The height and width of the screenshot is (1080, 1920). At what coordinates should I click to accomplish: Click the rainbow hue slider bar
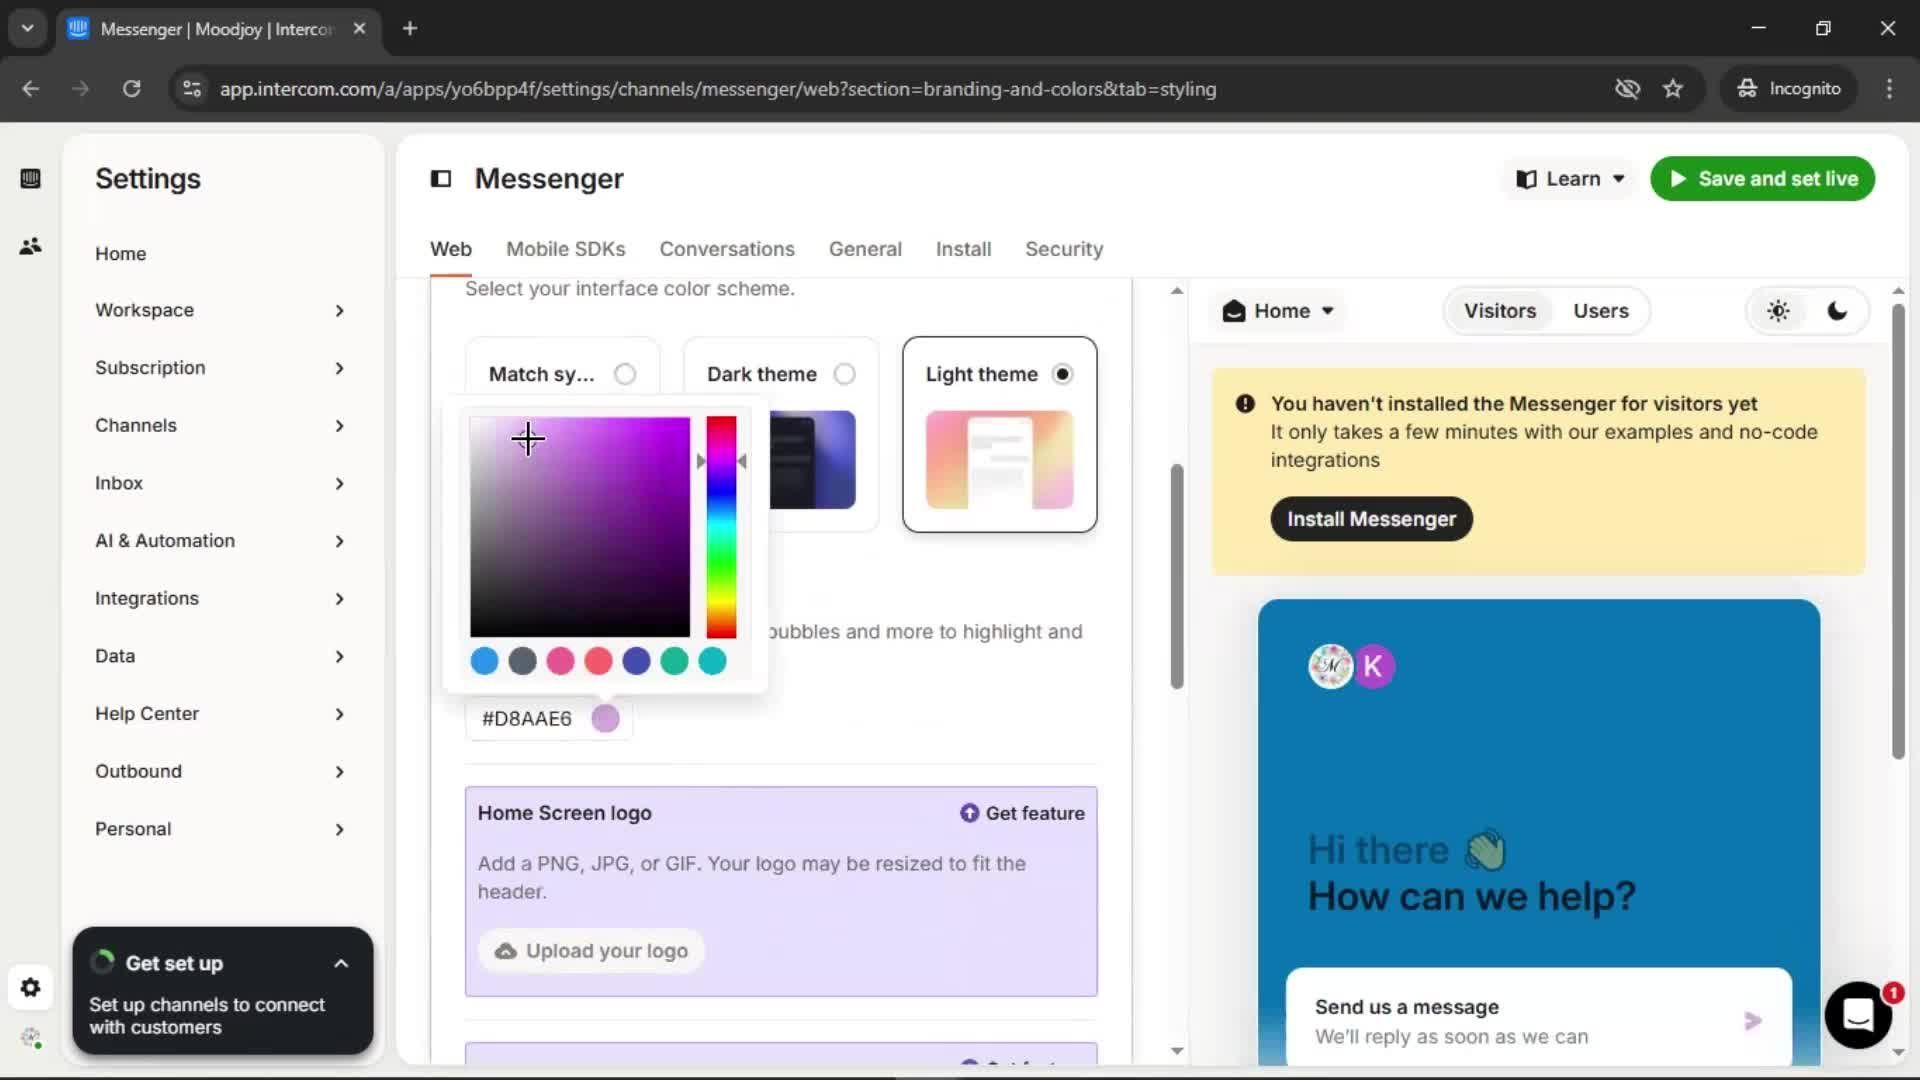(x=721, y=527)
